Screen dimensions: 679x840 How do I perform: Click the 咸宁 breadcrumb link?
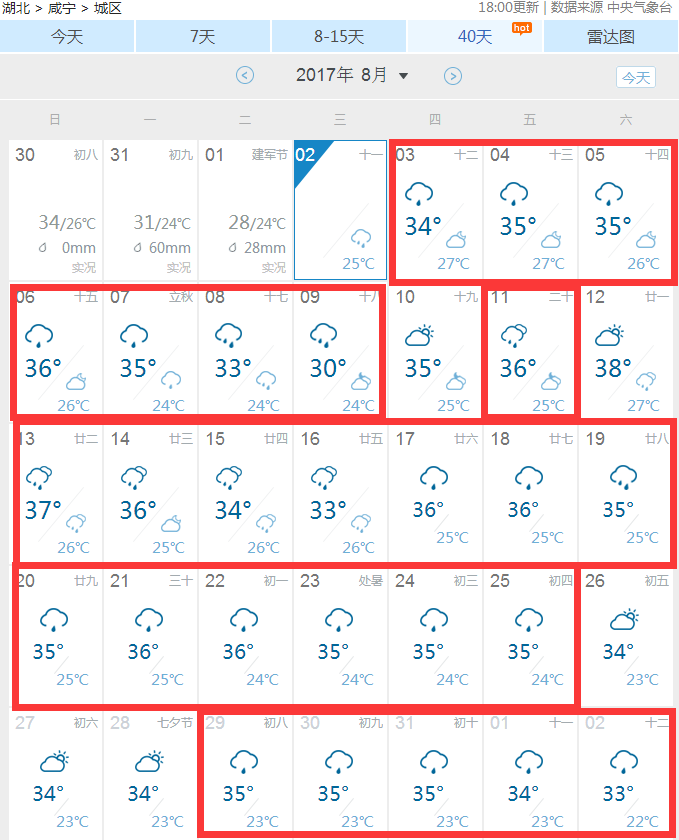(62, 8)
